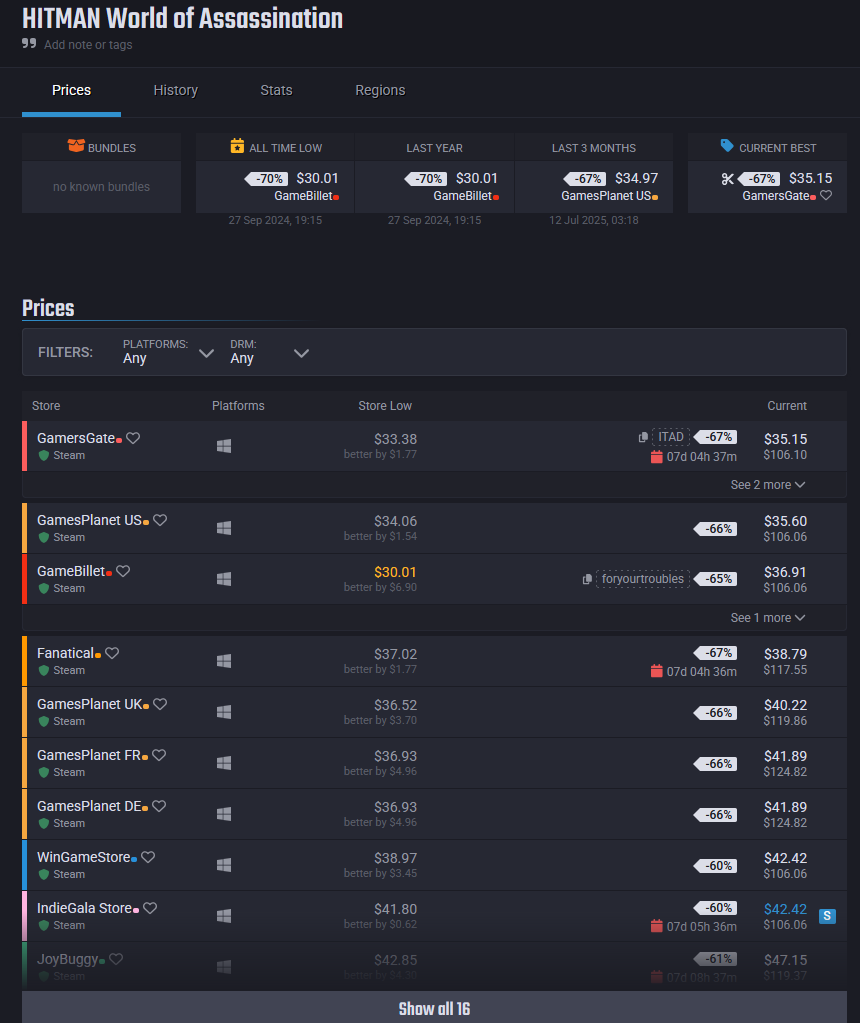Click the ITAD voucher code box
The image size is (860, 1023).
[x=671, y=437]
